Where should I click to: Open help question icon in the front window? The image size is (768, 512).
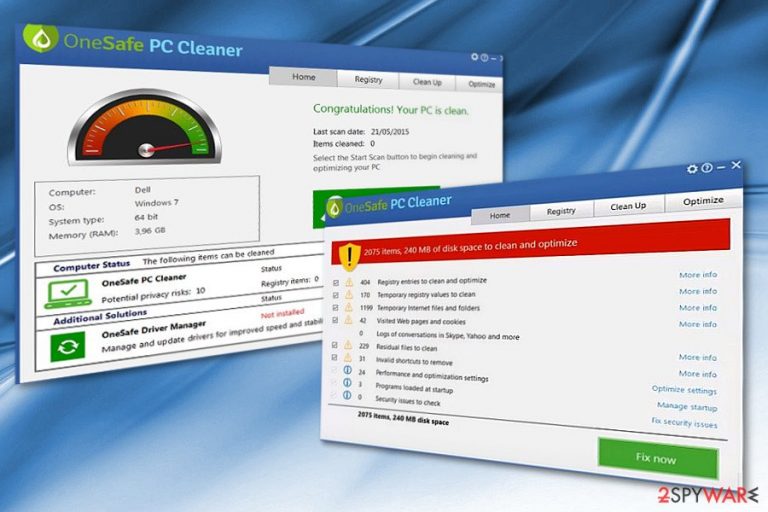coord(707,168)
